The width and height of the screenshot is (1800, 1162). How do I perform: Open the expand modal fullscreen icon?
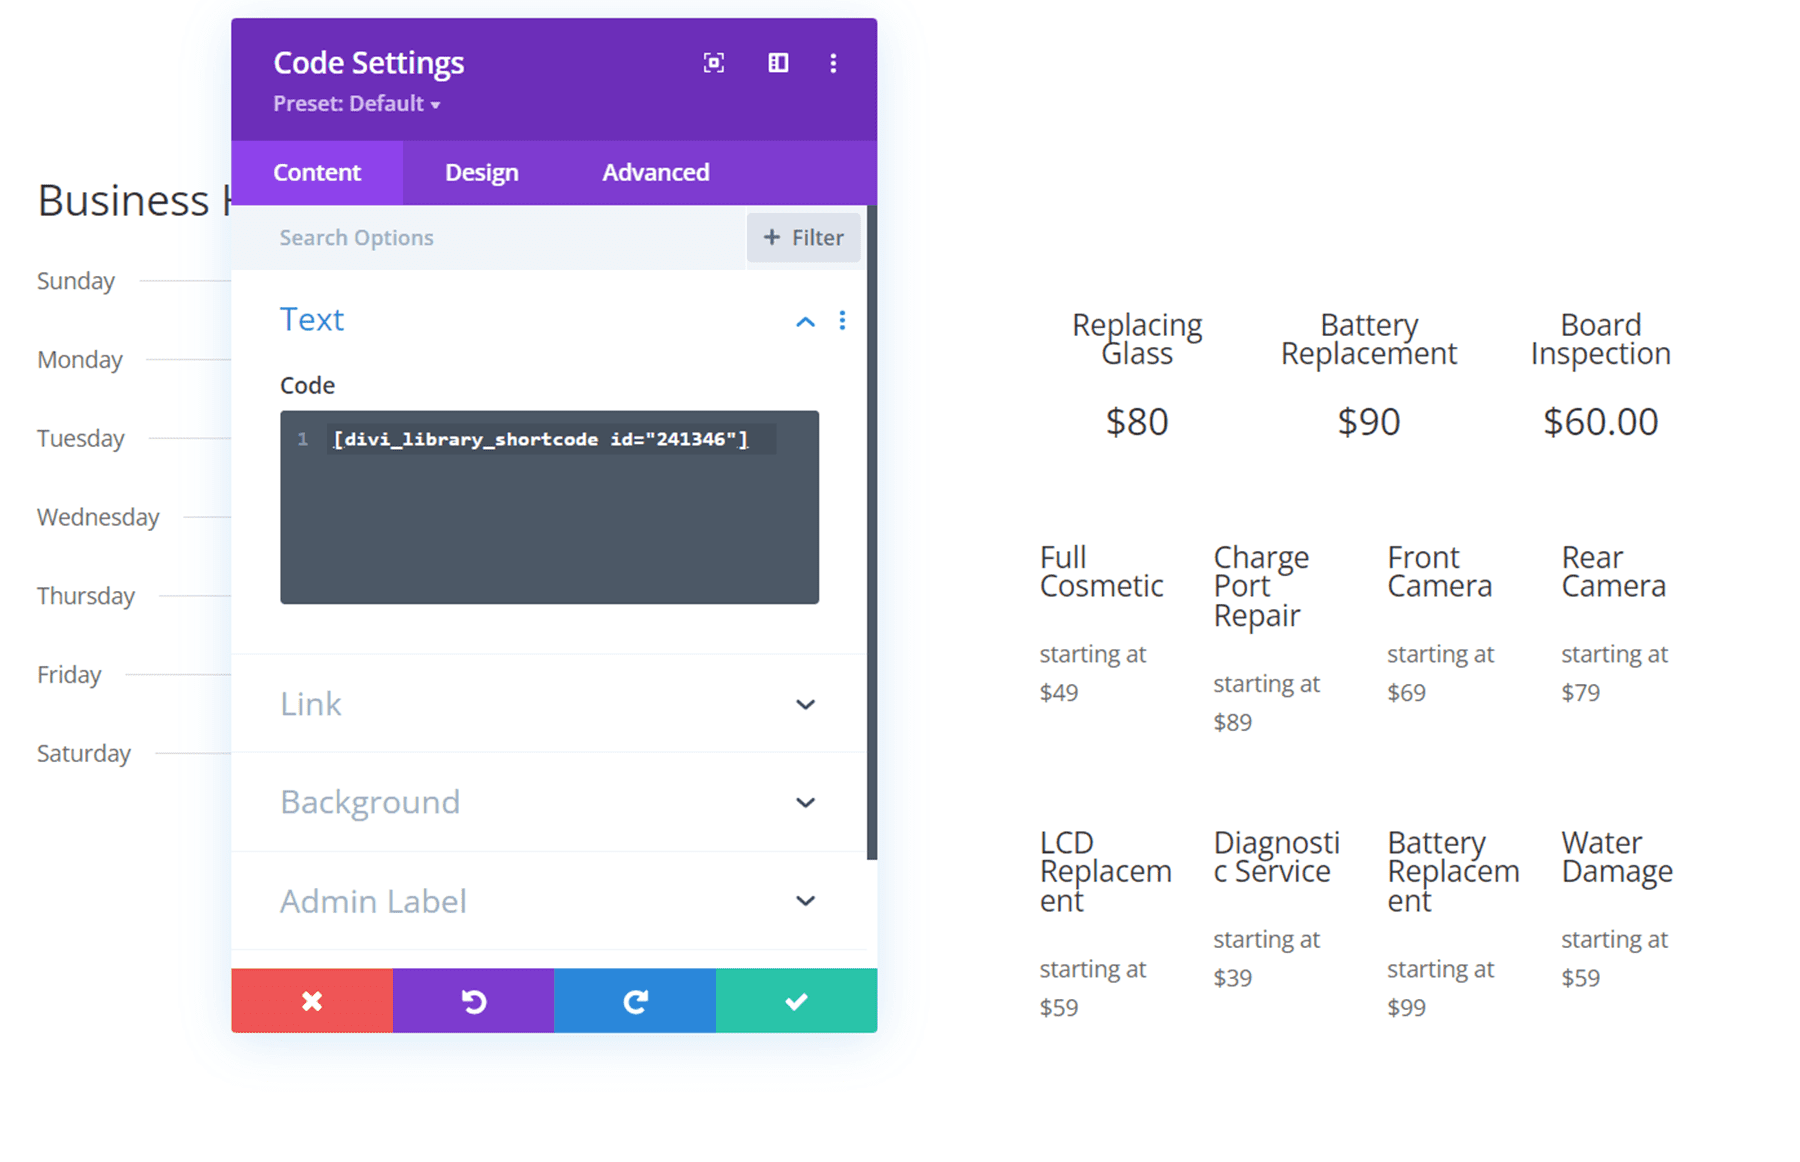[x=714, y=62]
